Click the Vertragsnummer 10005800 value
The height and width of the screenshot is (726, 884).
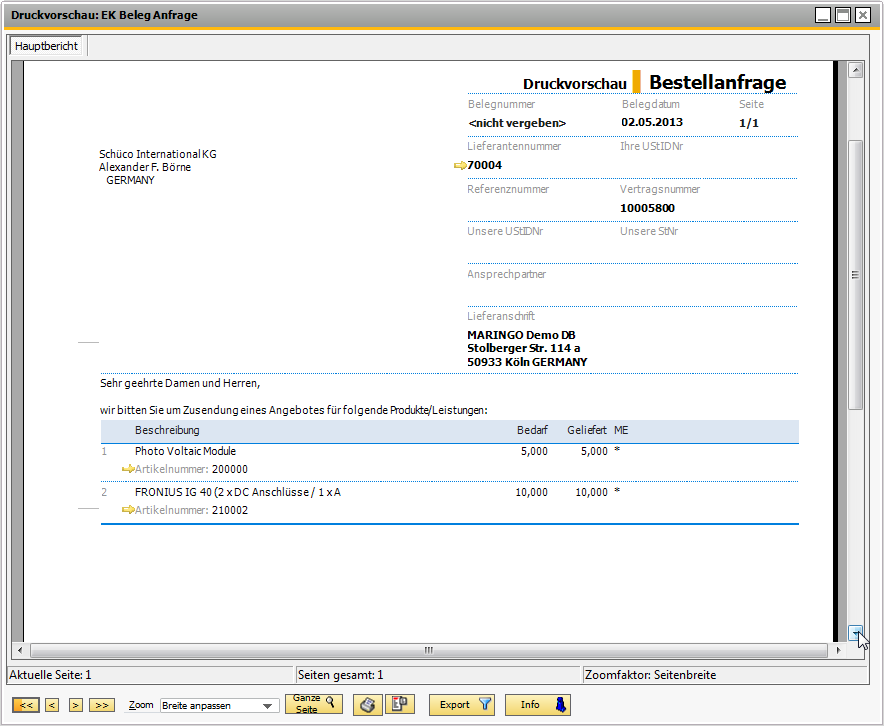pos(647,208)
